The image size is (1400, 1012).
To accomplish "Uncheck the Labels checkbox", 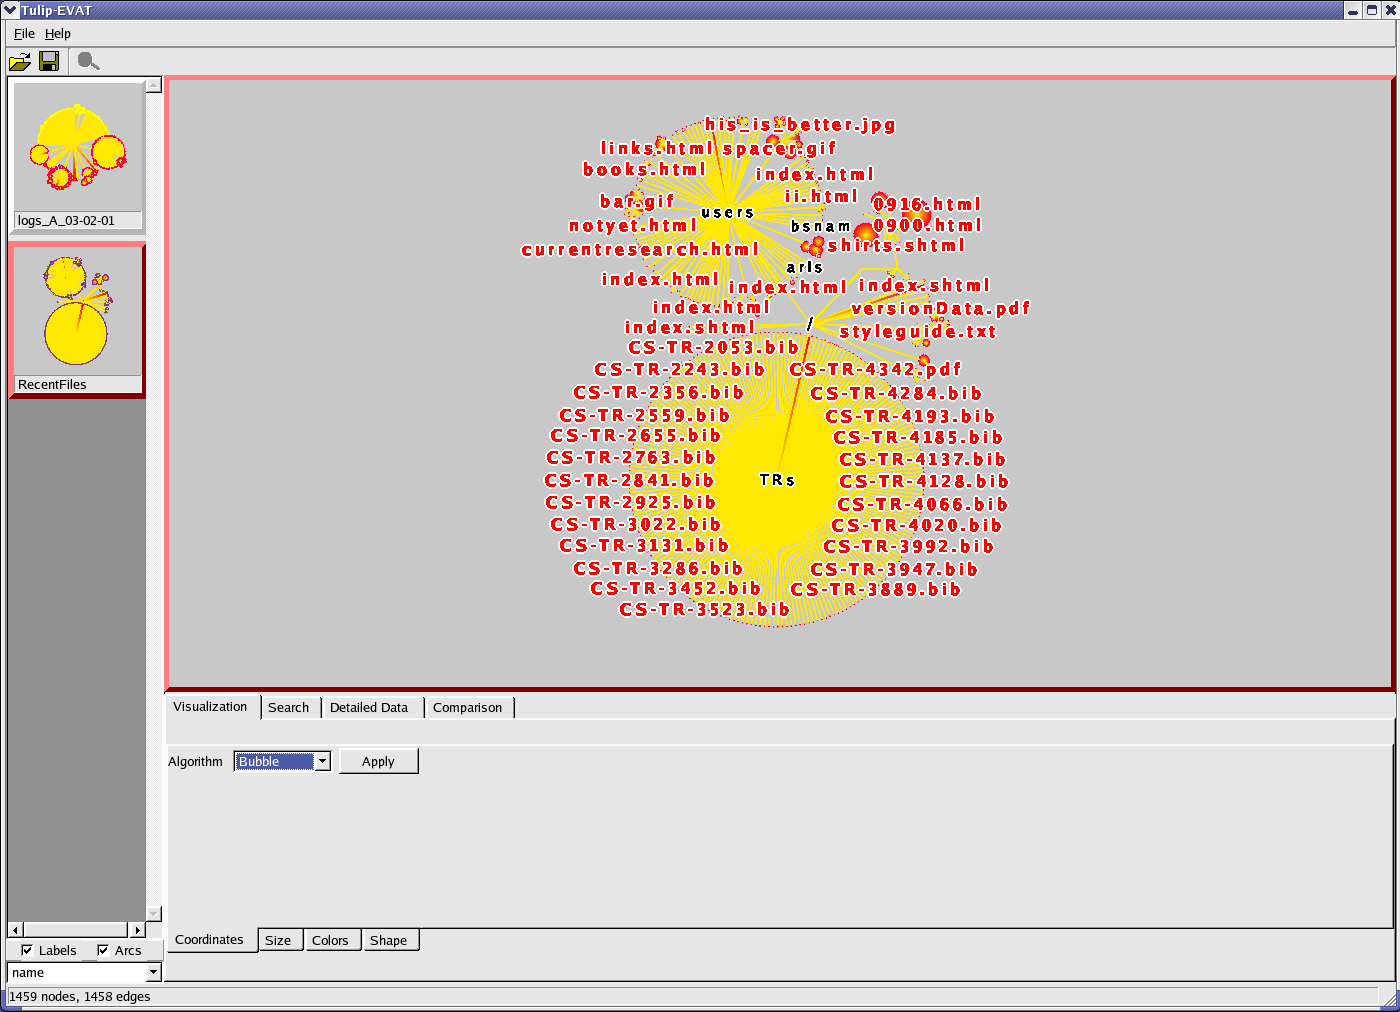I will pyautogui.click(x=27, y=950).
